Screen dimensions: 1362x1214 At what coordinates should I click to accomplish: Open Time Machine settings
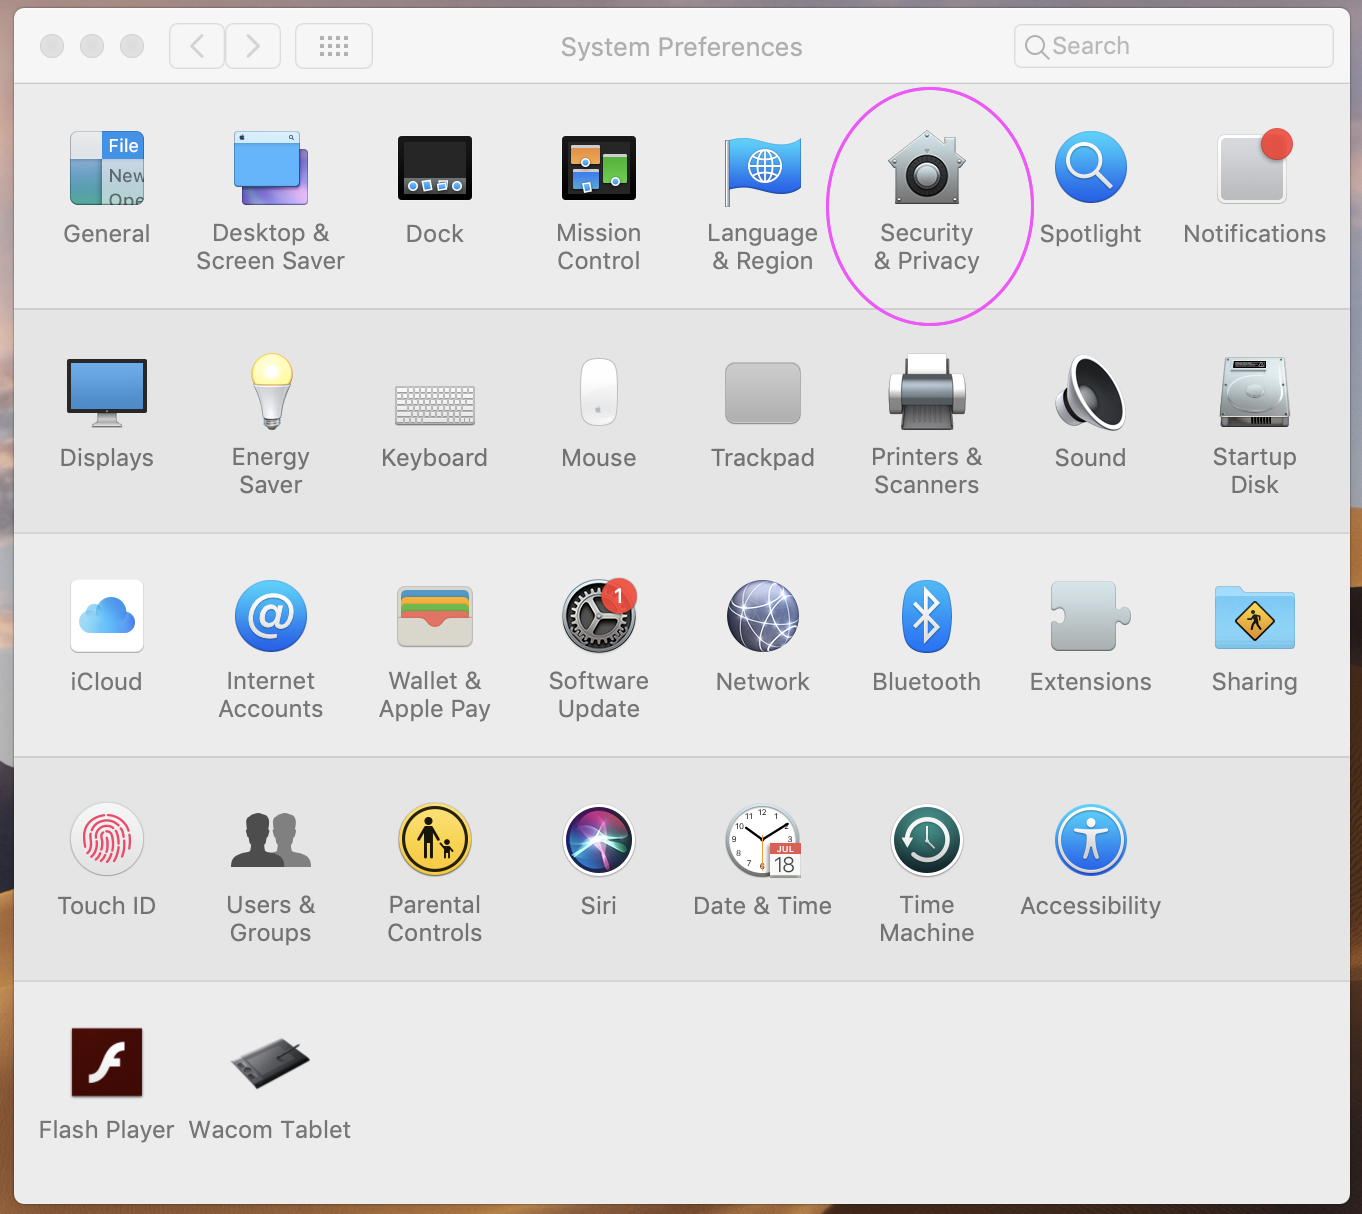(926, 841)
